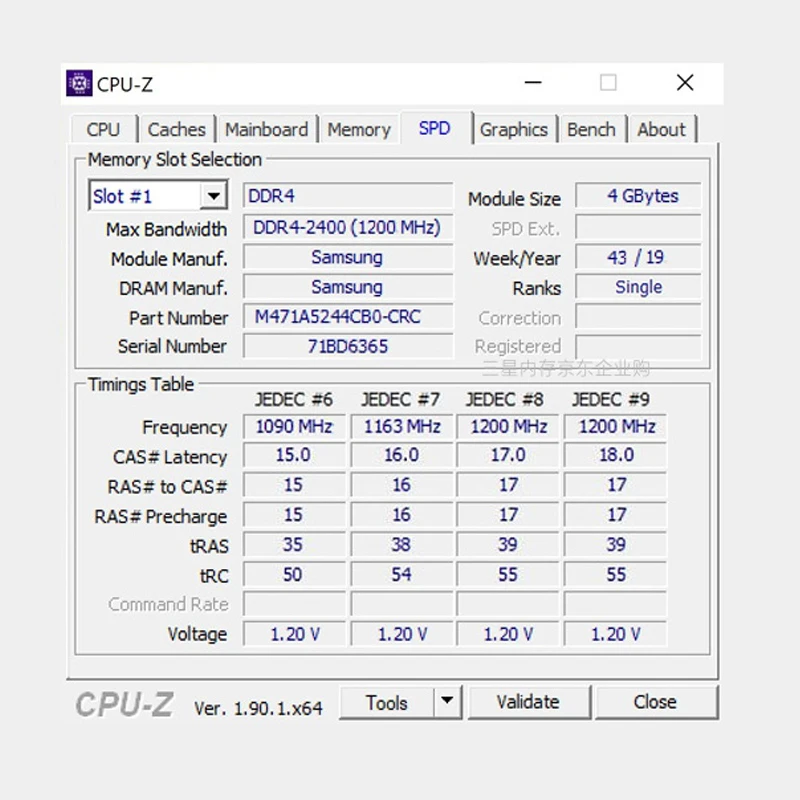Switch to the Mainboard tab
The height and width of the screenshot is (800, 800).
(266, 129)
